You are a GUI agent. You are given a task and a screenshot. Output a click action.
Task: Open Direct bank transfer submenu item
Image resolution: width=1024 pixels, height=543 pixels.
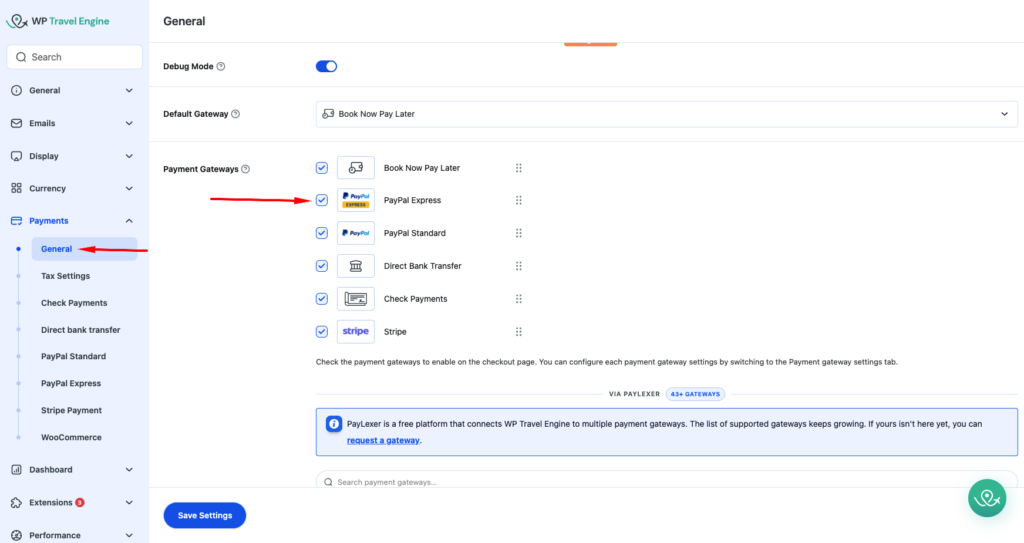(x=80, y=330)
